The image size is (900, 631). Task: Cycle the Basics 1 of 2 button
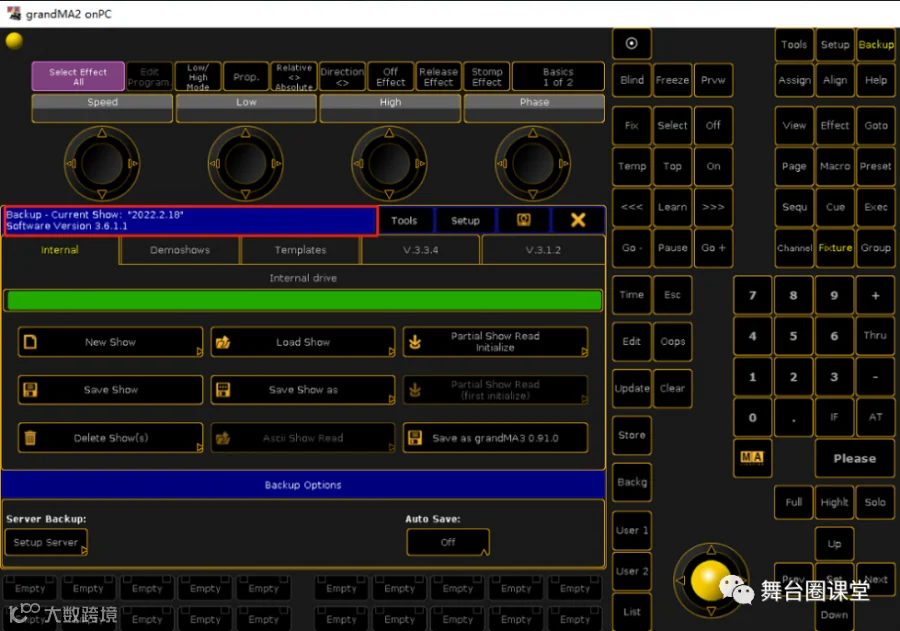tap(558, 76)
